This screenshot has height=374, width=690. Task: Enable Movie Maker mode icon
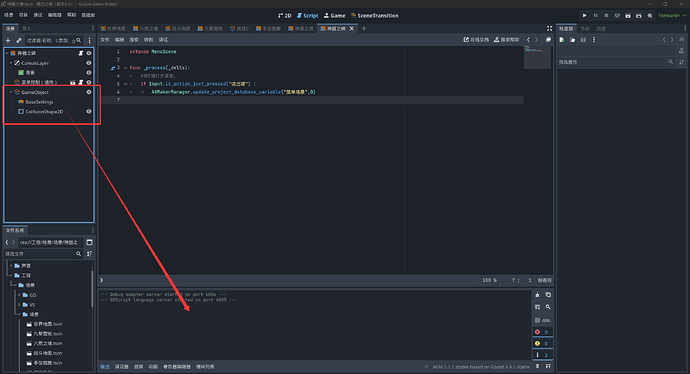[x=650, y=15]
